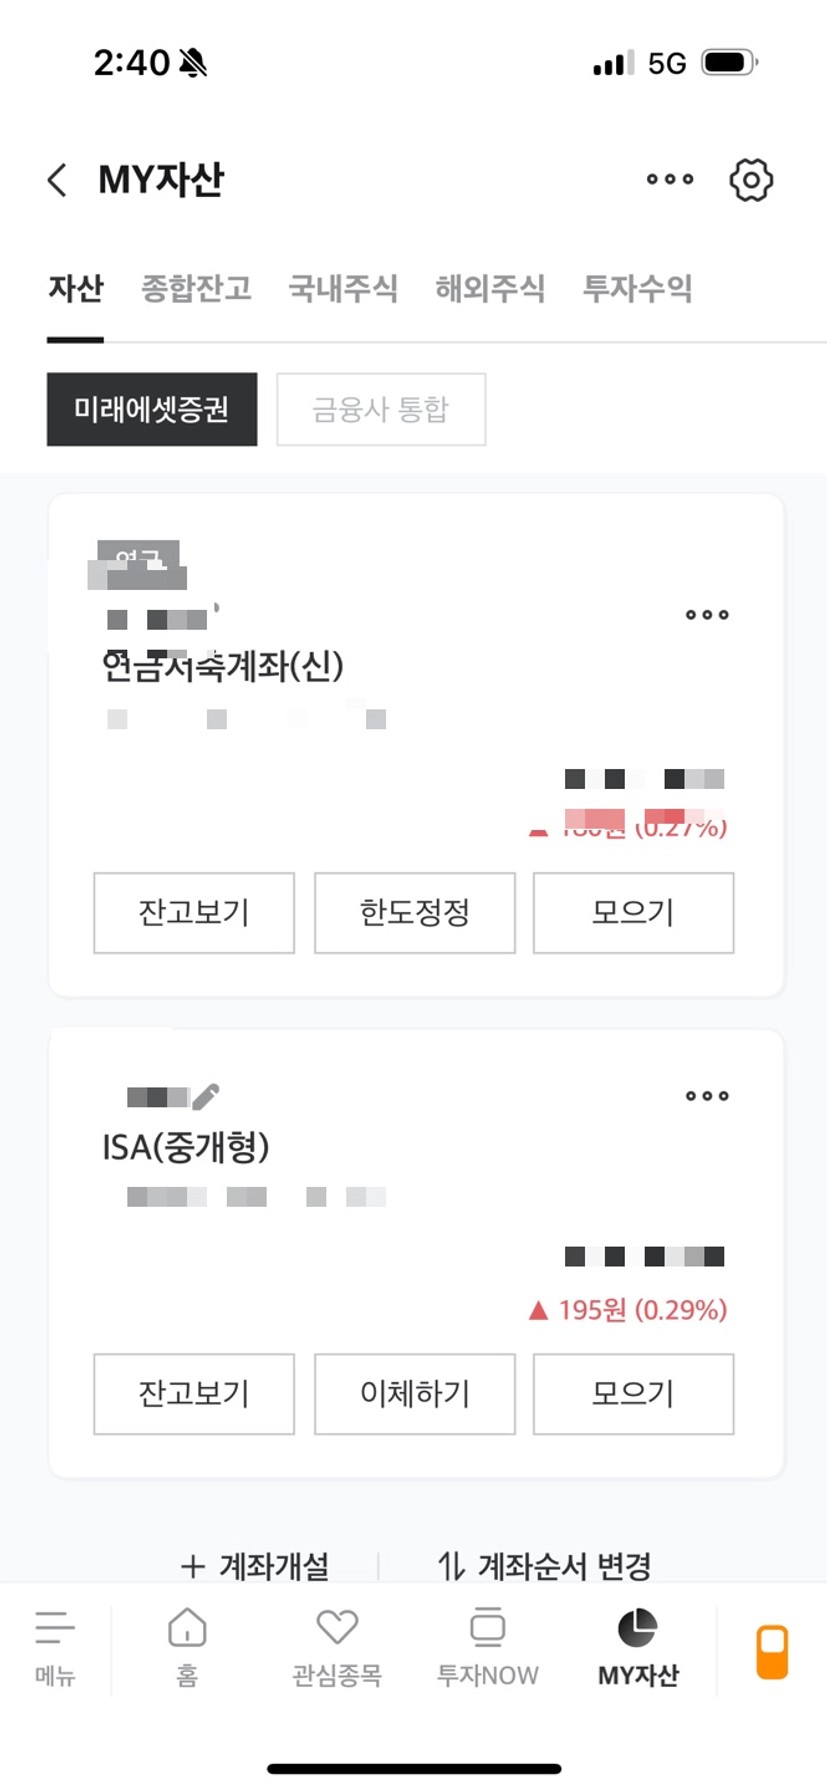The image size is (827, 1791).
Task: Open 투자NOW in bottom bar
Action: pyautogui.click(x=487, y=1646)
